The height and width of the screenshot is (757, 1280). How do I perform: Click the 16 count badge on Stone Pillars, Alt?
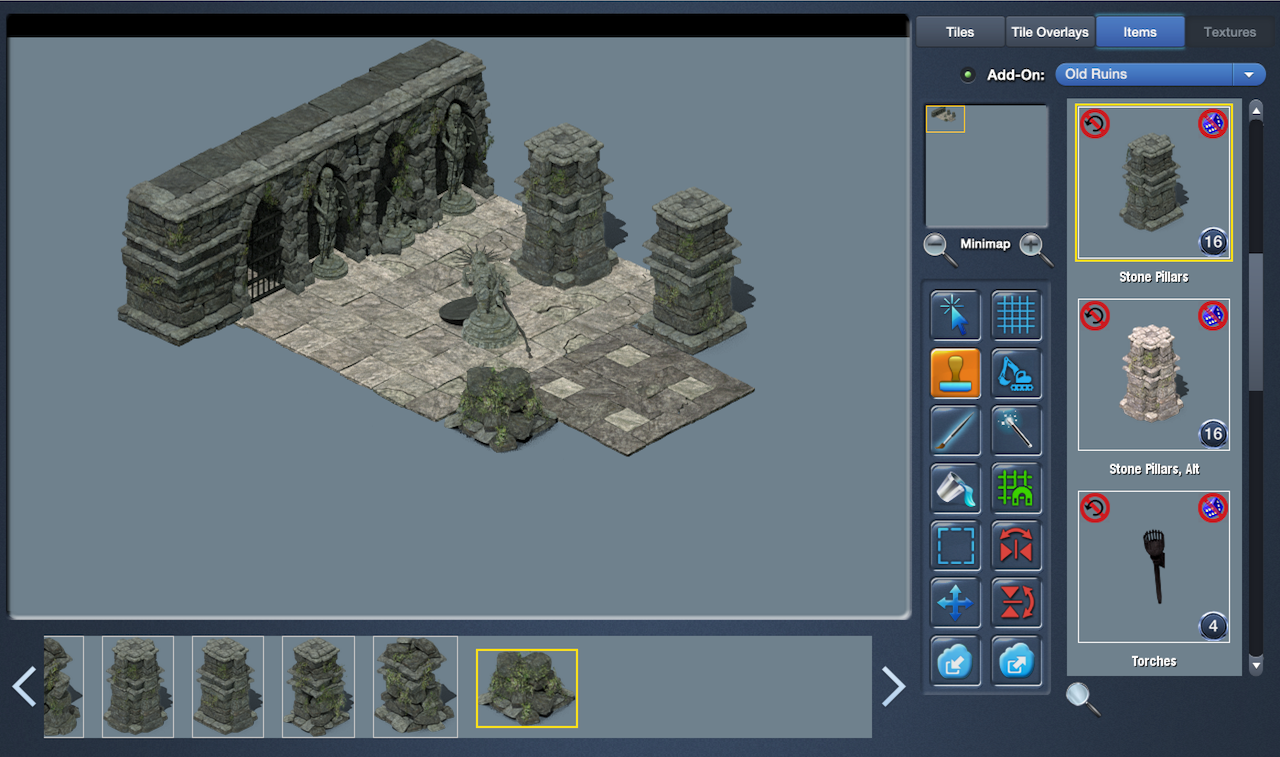coord(1212,434)
